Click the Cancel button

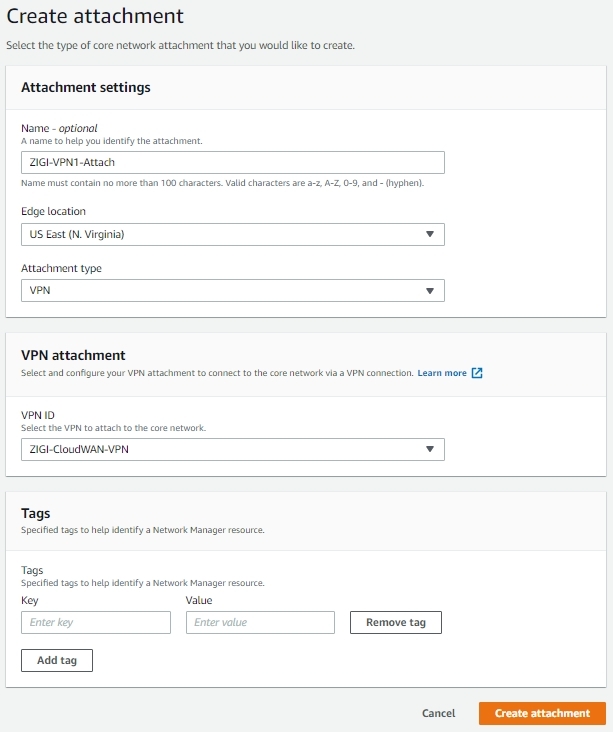coord(438,713)
